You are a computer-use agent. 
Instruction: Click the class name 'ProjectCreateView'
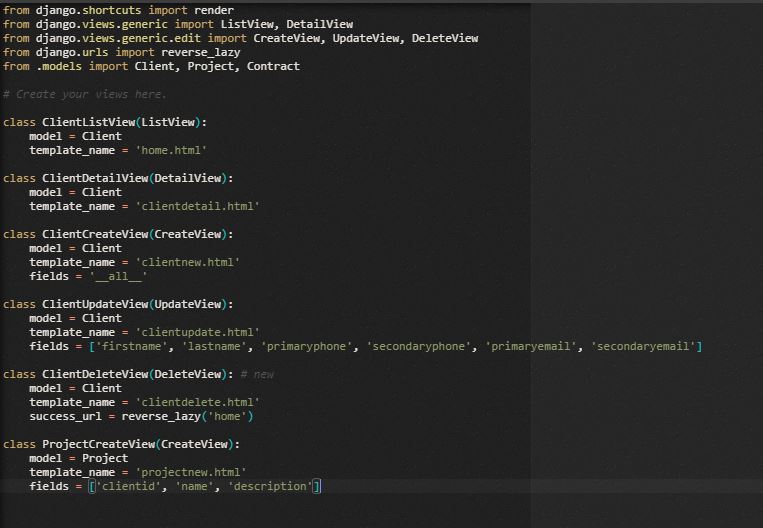tap(98, 444)
